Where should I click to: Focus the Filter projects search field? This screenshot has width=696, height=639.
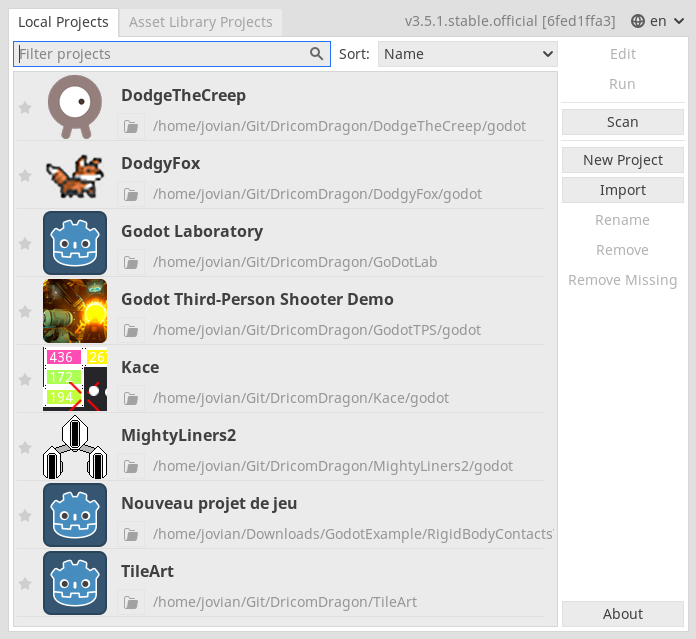pyautogui.click(x=172, y=54)
